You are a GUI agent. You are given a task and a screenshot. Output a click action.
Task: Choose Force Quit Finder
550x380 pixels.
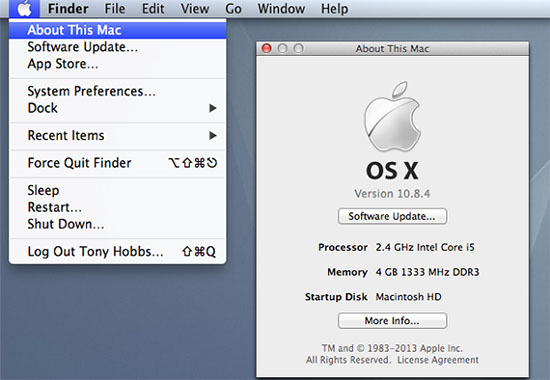(118, 163)
